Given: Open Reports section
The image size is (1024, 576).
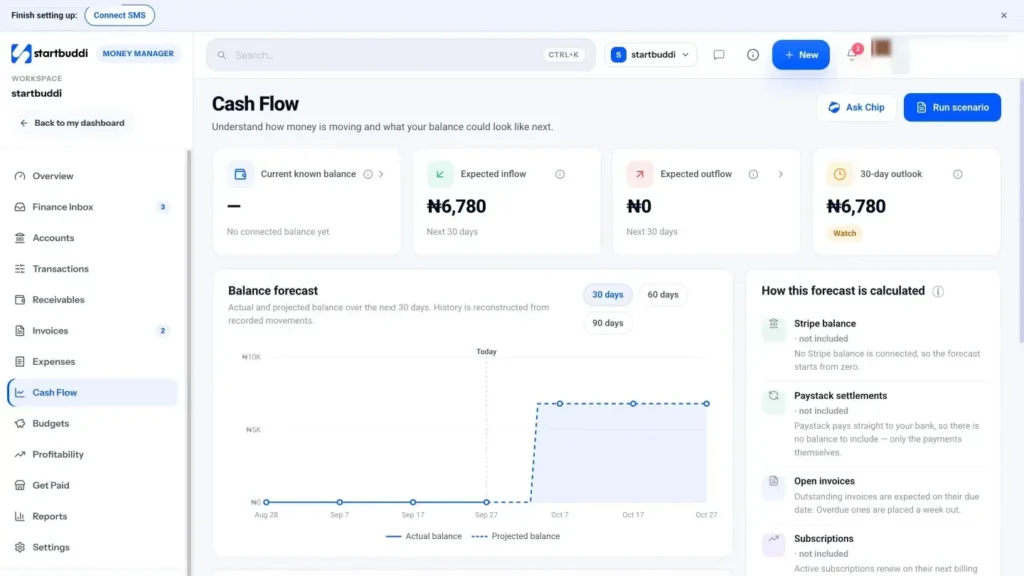Looking at the screenshot, I should click(92, 516).
